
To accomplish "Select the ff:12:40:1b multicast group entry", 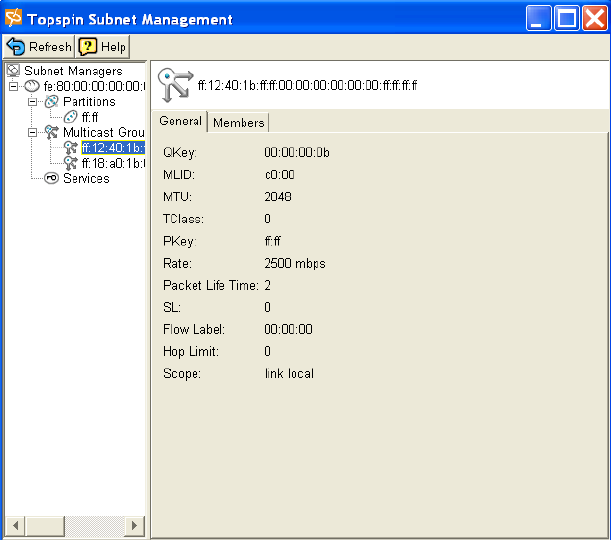I will [x=112, y=148].
